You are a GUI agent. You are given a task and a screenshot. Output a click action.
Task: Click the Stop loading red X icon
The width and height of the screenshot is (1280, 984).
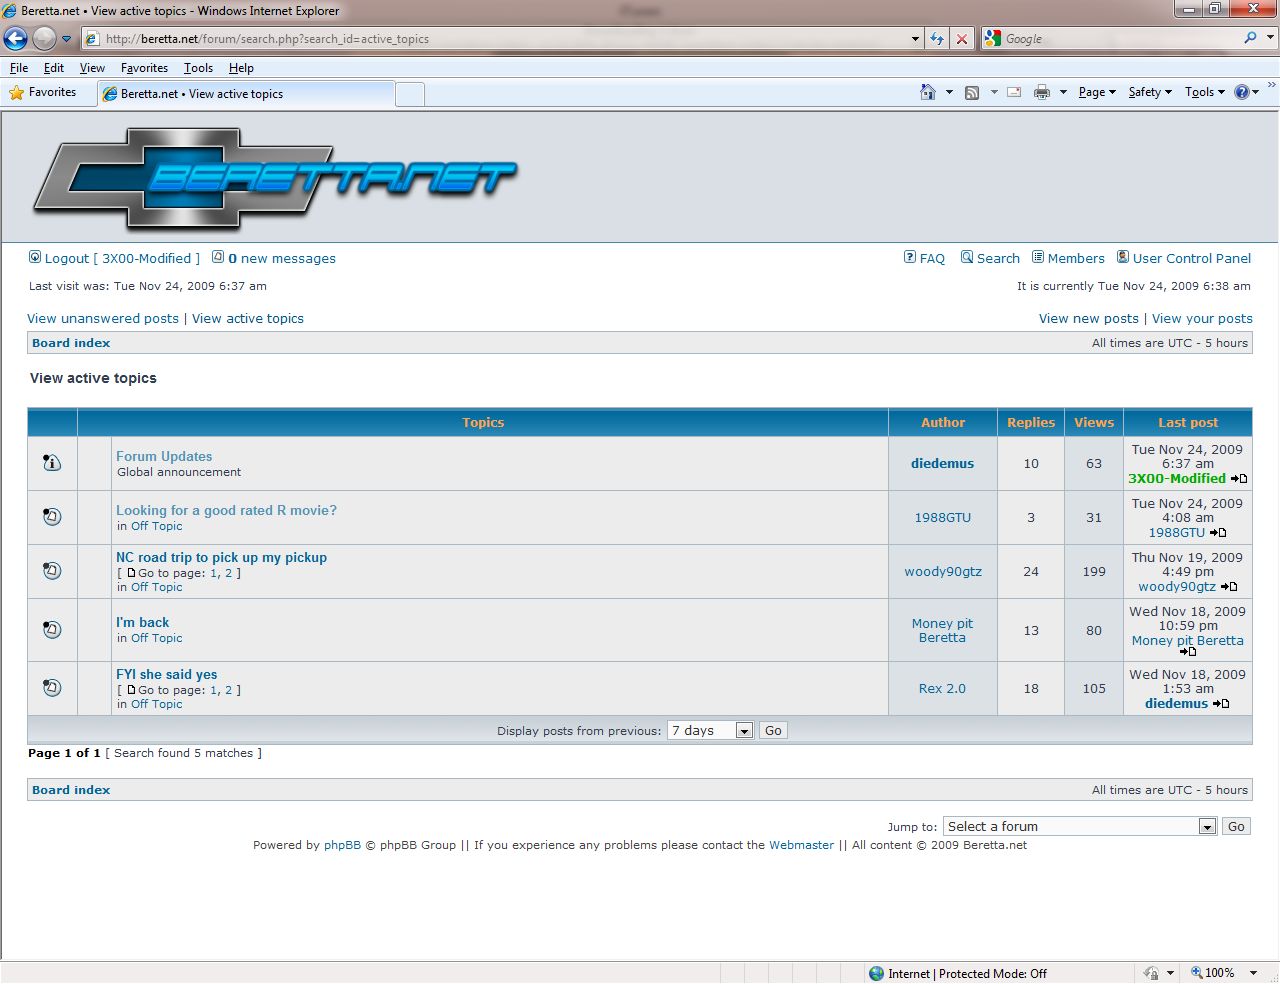click(962, 39)
